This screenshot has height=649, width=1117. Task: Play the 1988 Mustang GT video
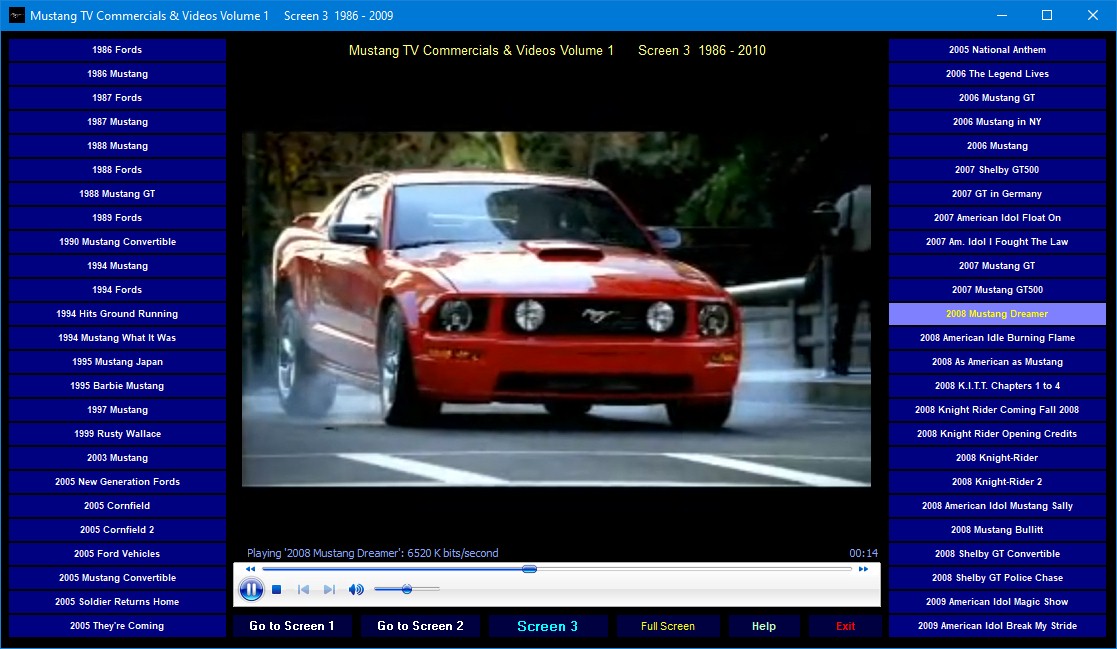(x=118, y=194)
